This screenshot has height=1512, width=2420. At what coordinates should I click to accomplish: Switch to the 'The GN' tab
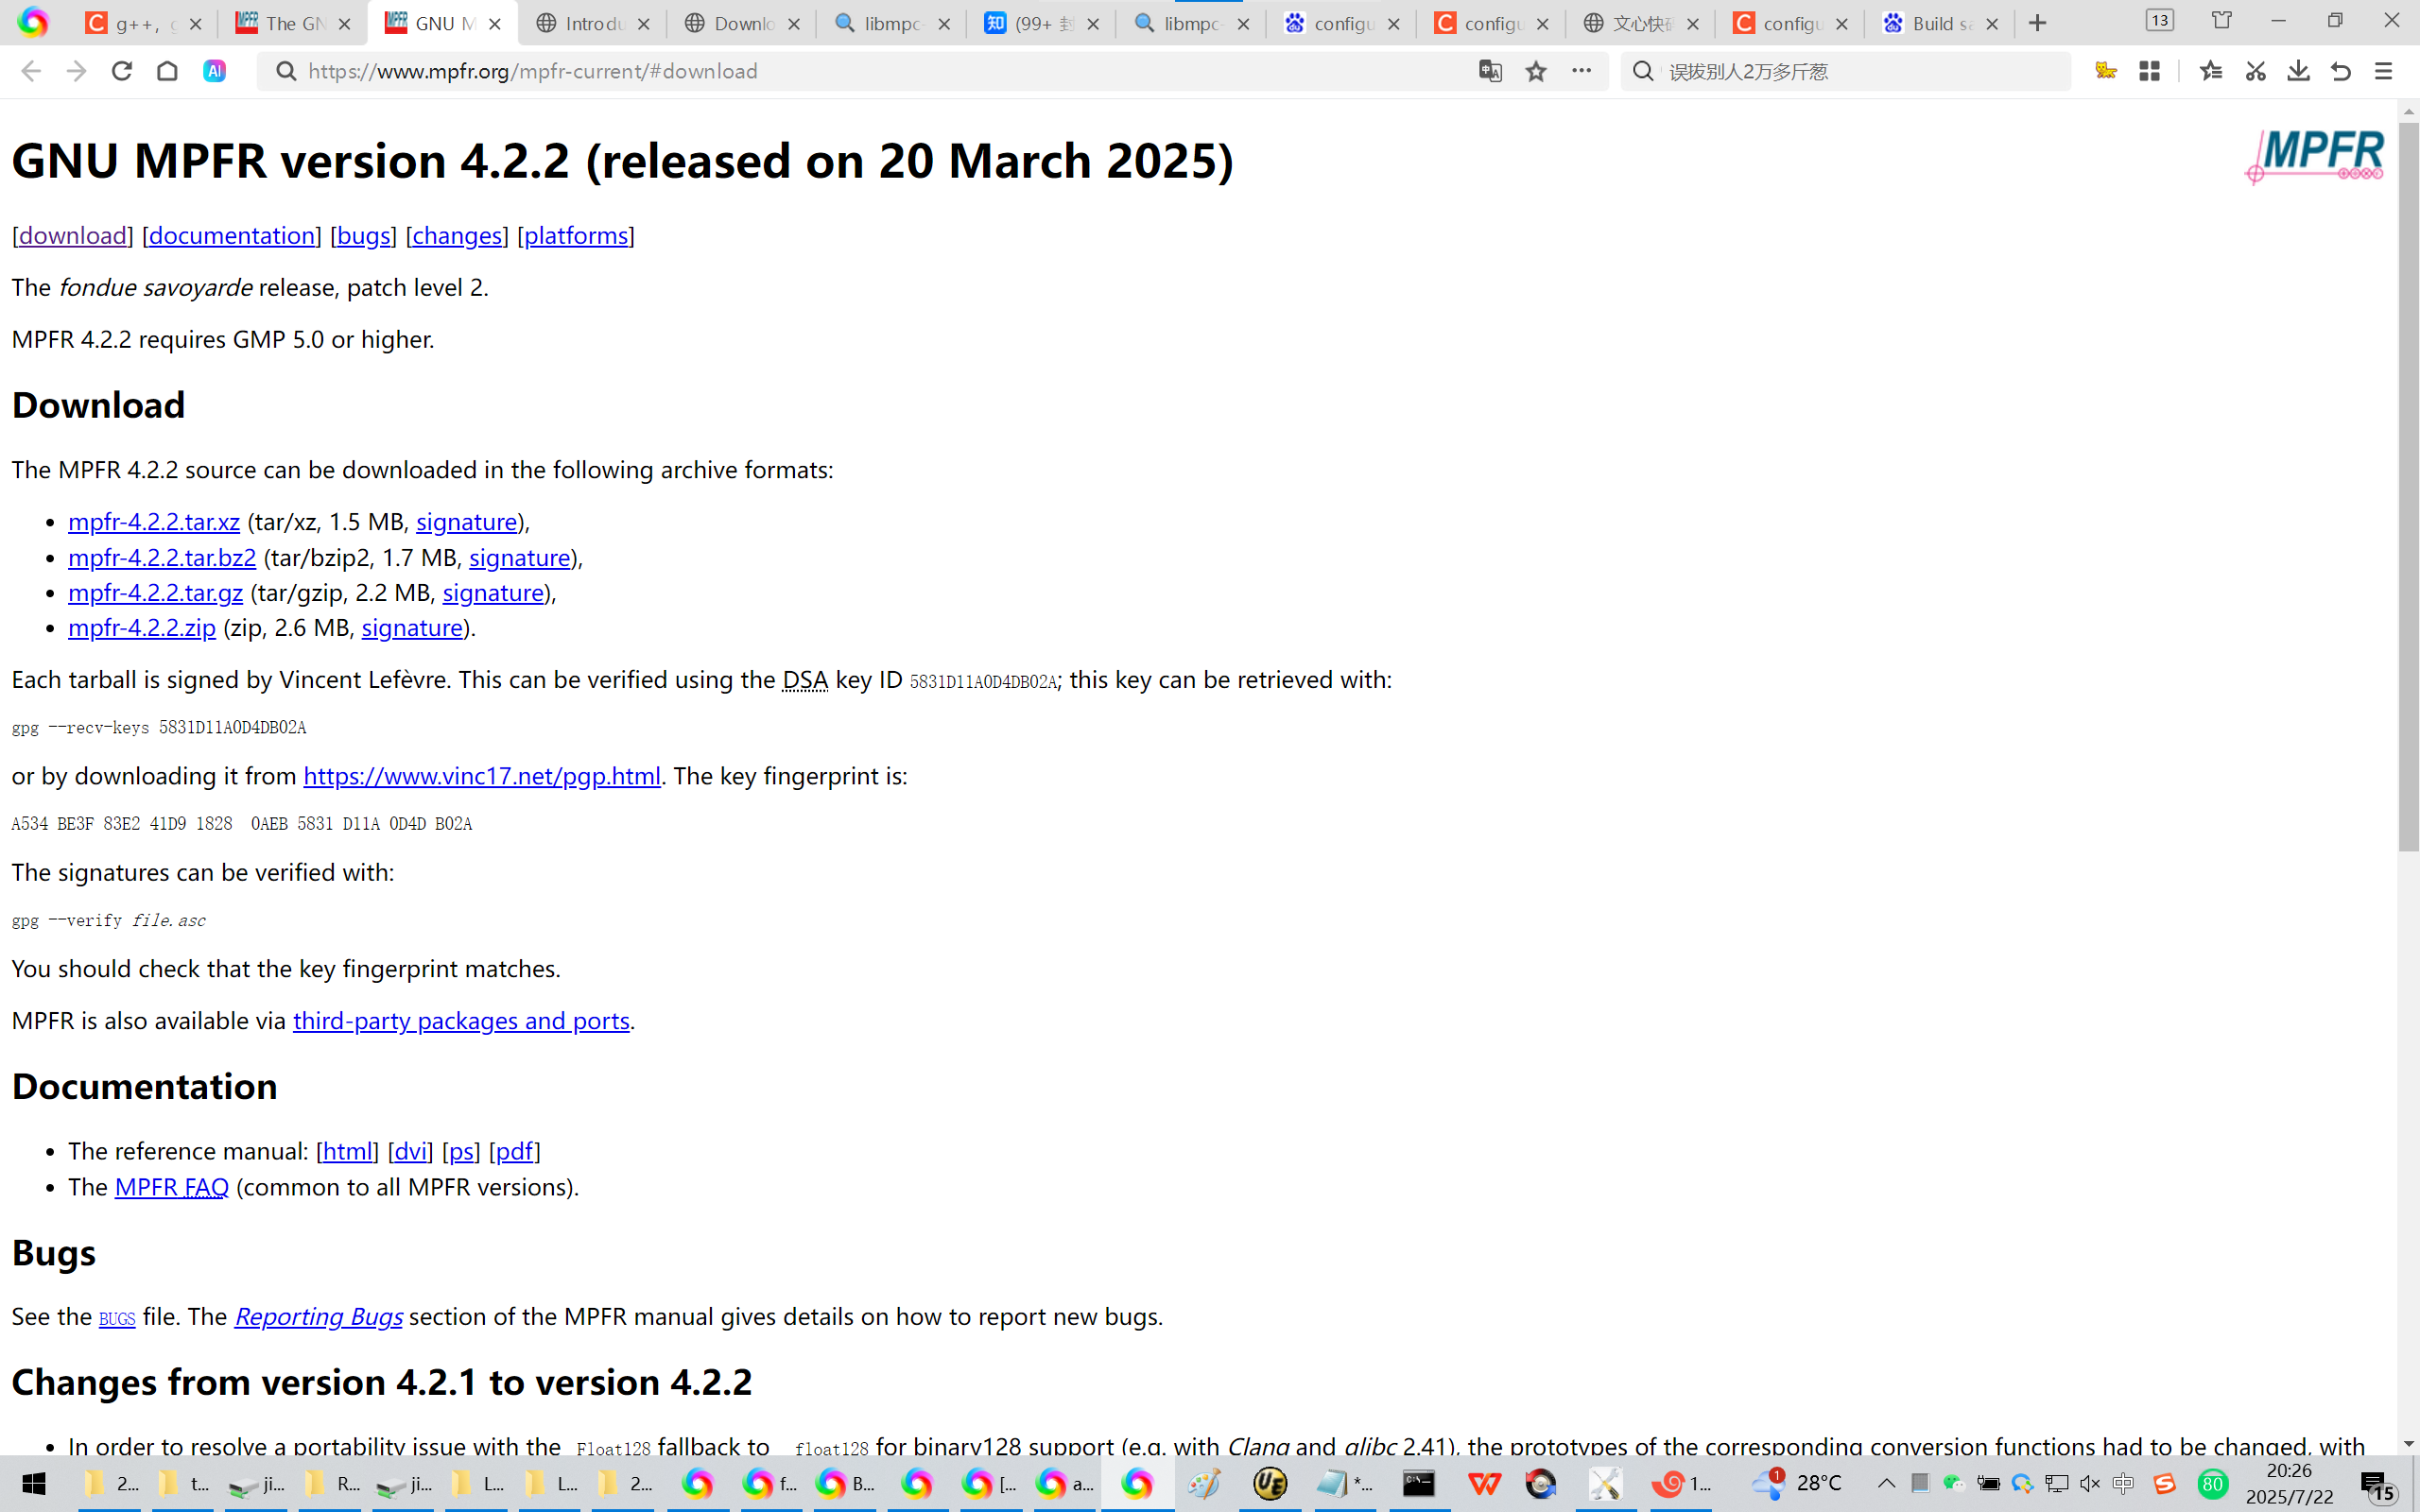[294, 23]
